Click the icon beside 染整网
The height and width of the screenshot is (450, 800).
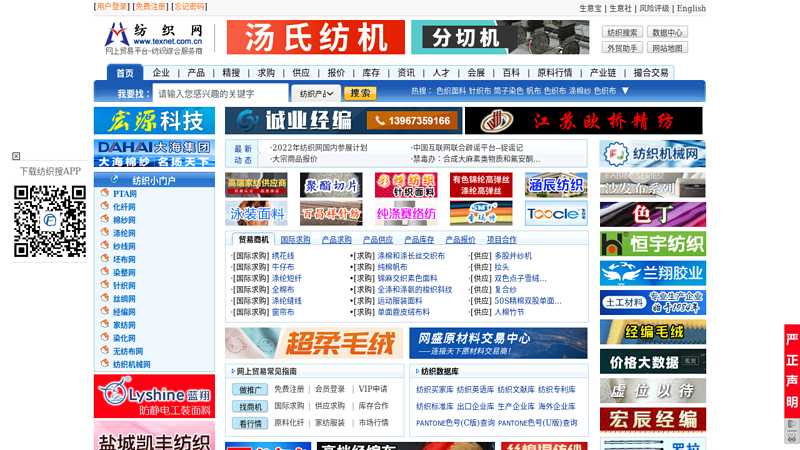(x=105, y=272)
